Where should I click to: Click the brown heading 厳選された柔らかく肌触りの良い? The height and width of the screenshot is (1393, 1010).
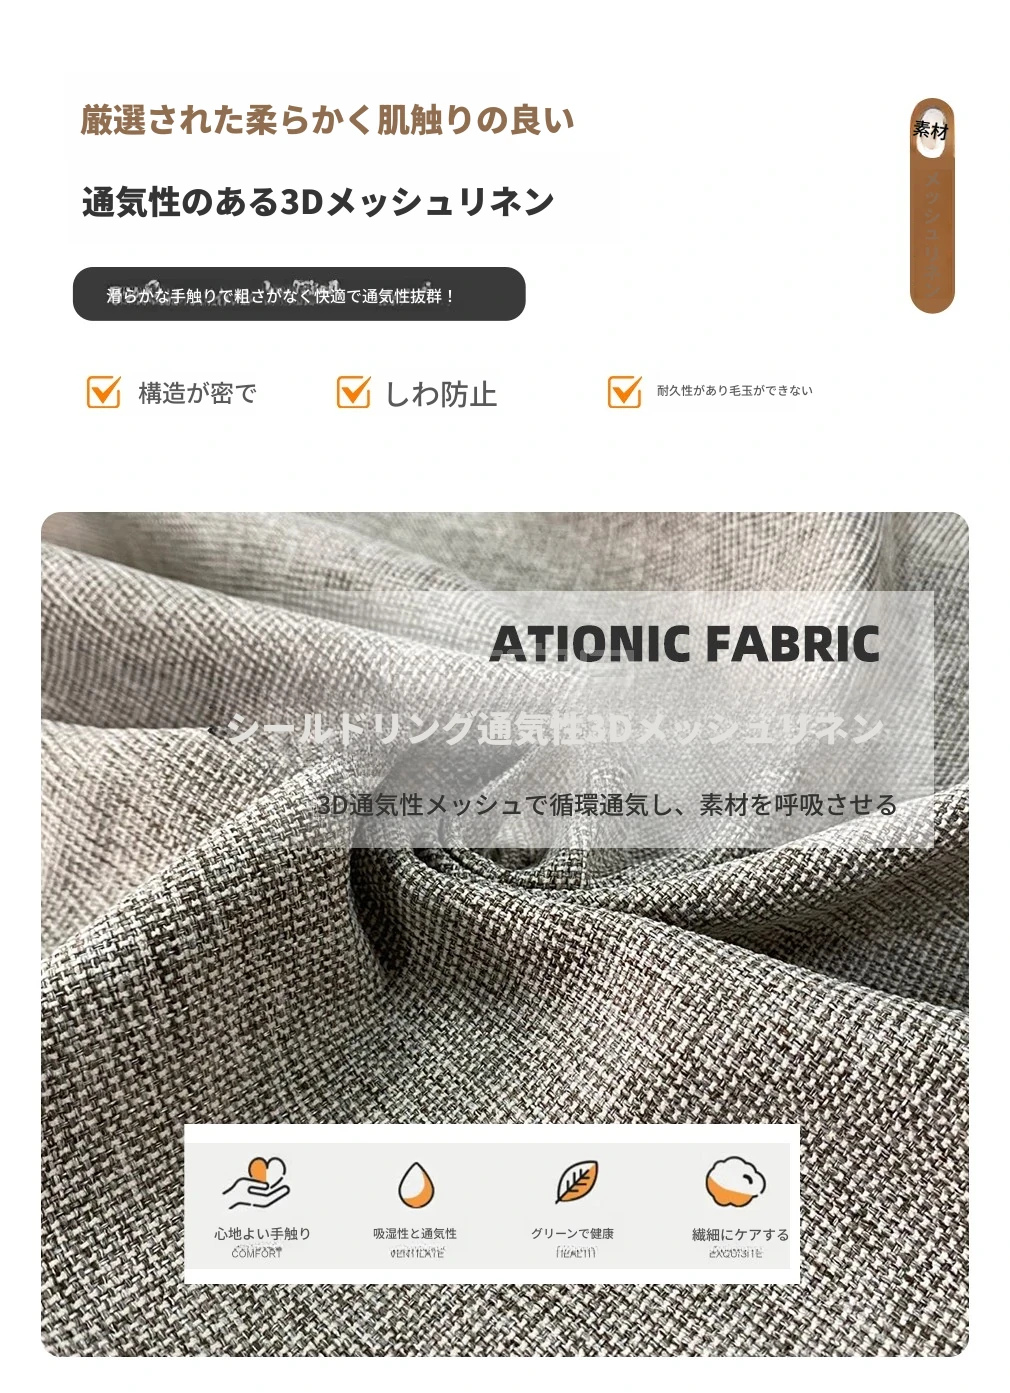tap(327, 120)
